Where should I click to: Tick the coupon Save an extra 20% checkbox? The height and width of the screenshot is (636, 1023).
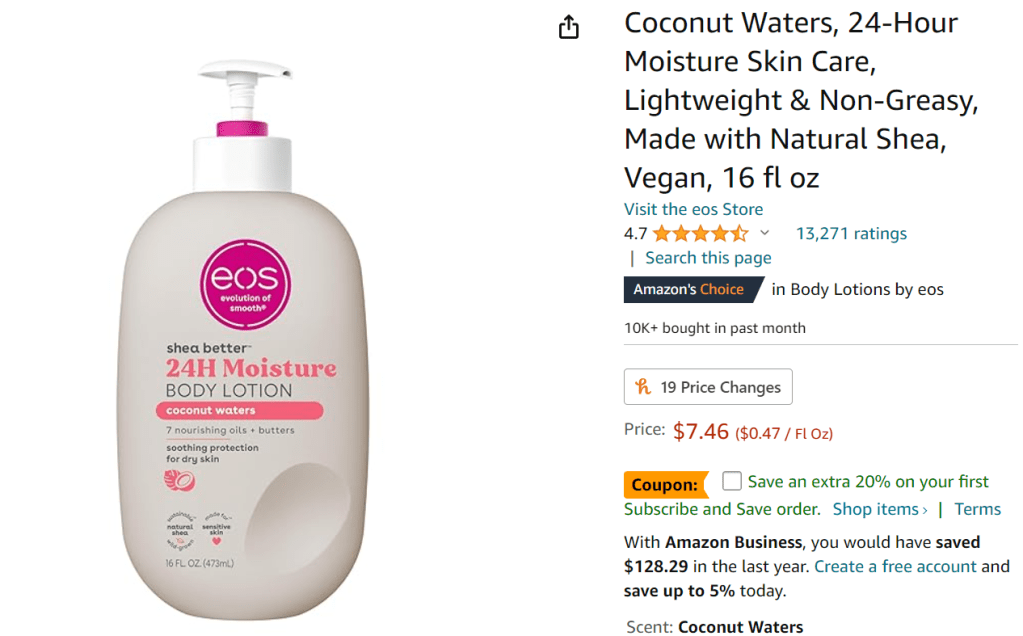pyautogui.click(x=732, y=481)
